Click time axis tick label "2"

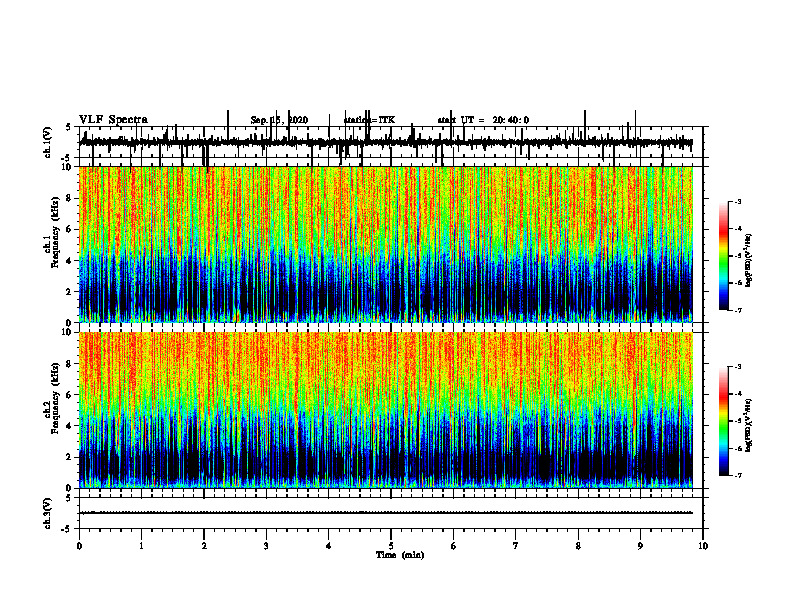tap(204, 546)
